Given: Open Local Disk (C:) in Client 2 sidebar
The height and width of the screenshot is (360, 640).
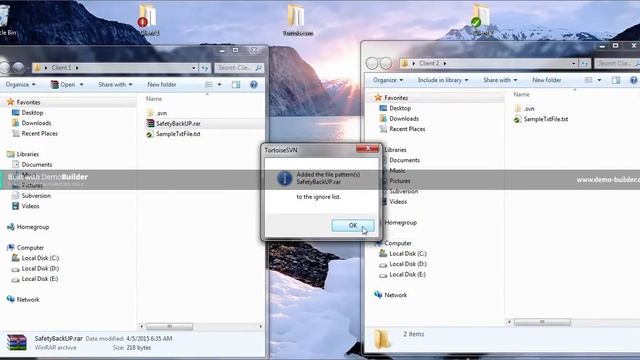Looking at the screenshot, I should [x=403, y=253].
